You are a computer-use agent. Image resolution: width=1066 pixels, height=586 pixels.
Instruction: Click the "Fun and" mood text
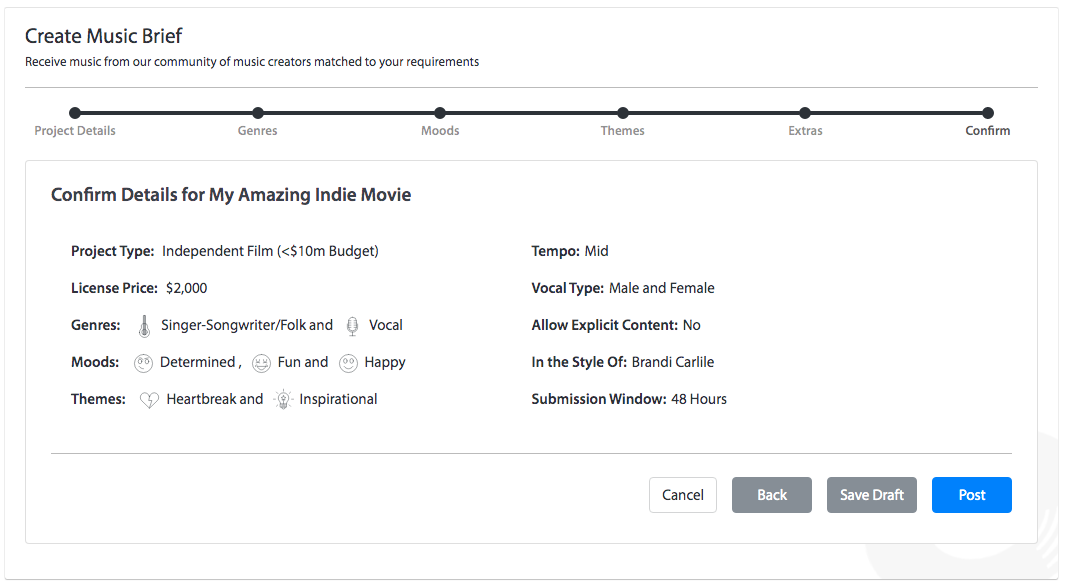click(x=303, y=362)
